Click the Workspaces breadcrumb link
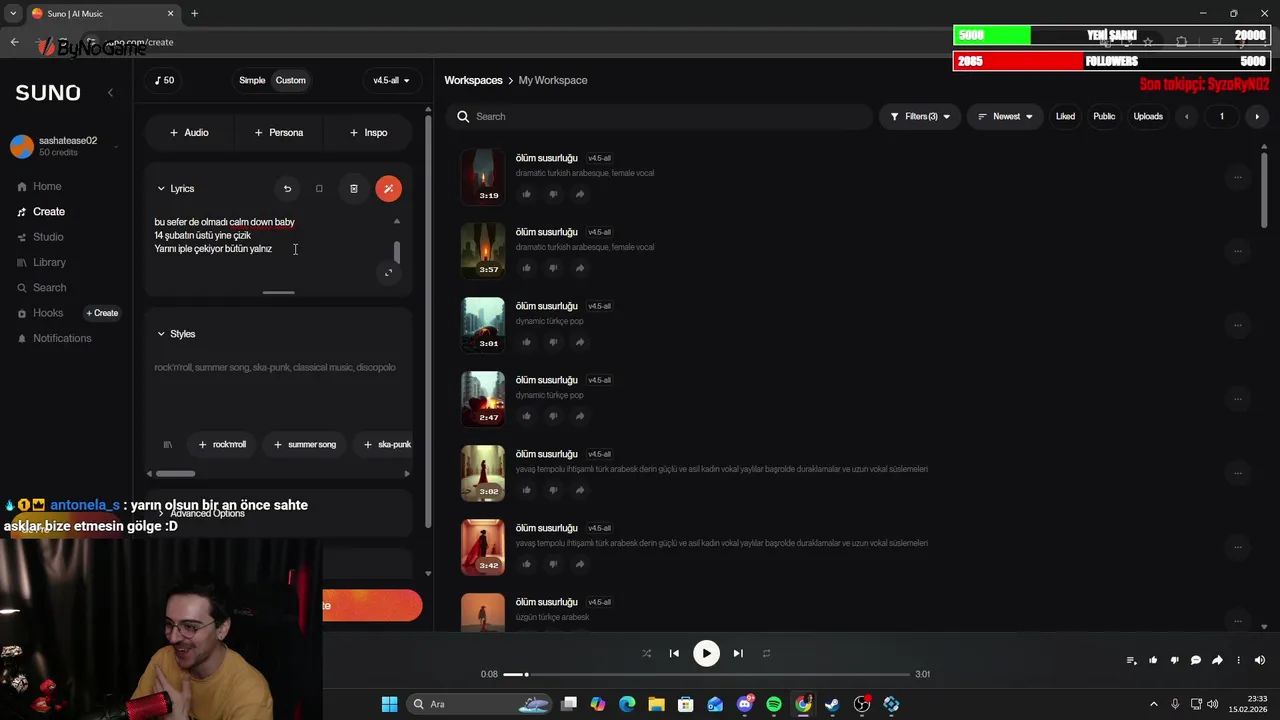The image size is (1280, 720). pos(473,80)
